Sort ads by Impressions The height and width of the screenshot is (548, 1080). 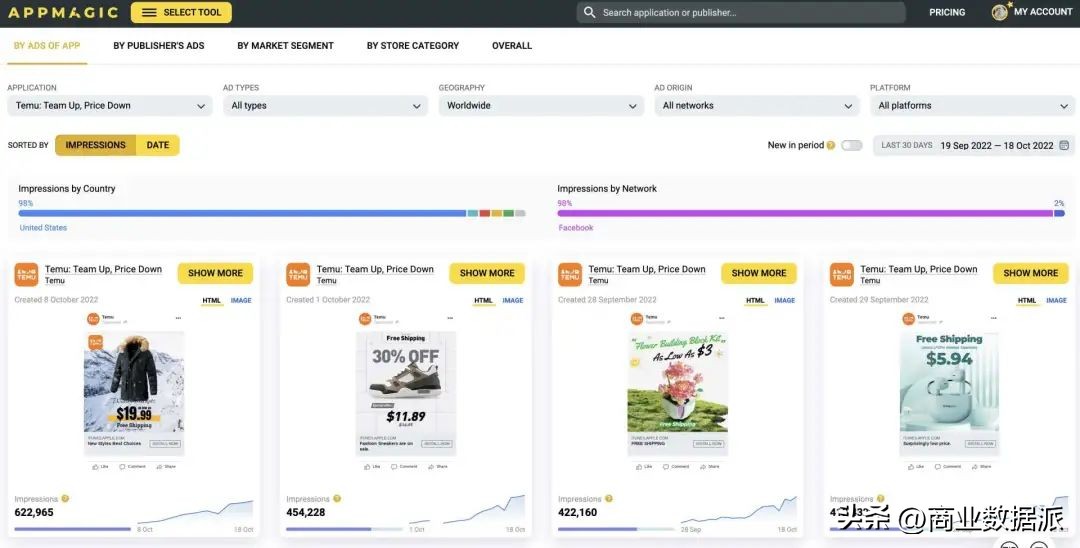[96, 145]
